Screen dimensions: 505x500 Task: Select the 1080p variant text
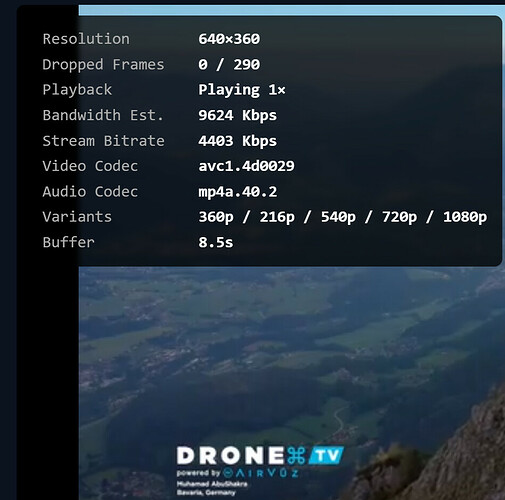pos(465,217)
